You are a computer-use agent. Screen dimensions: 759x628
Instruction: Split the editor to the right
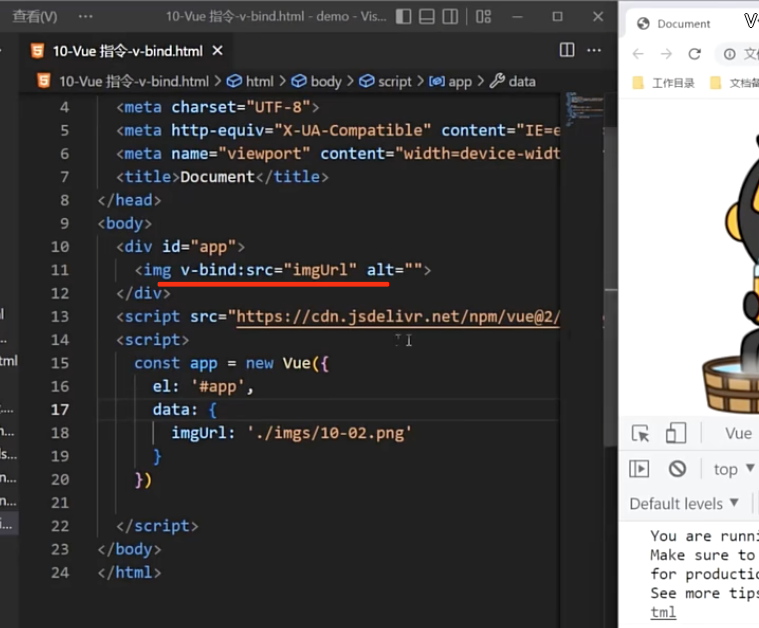(x=567, y=50)
